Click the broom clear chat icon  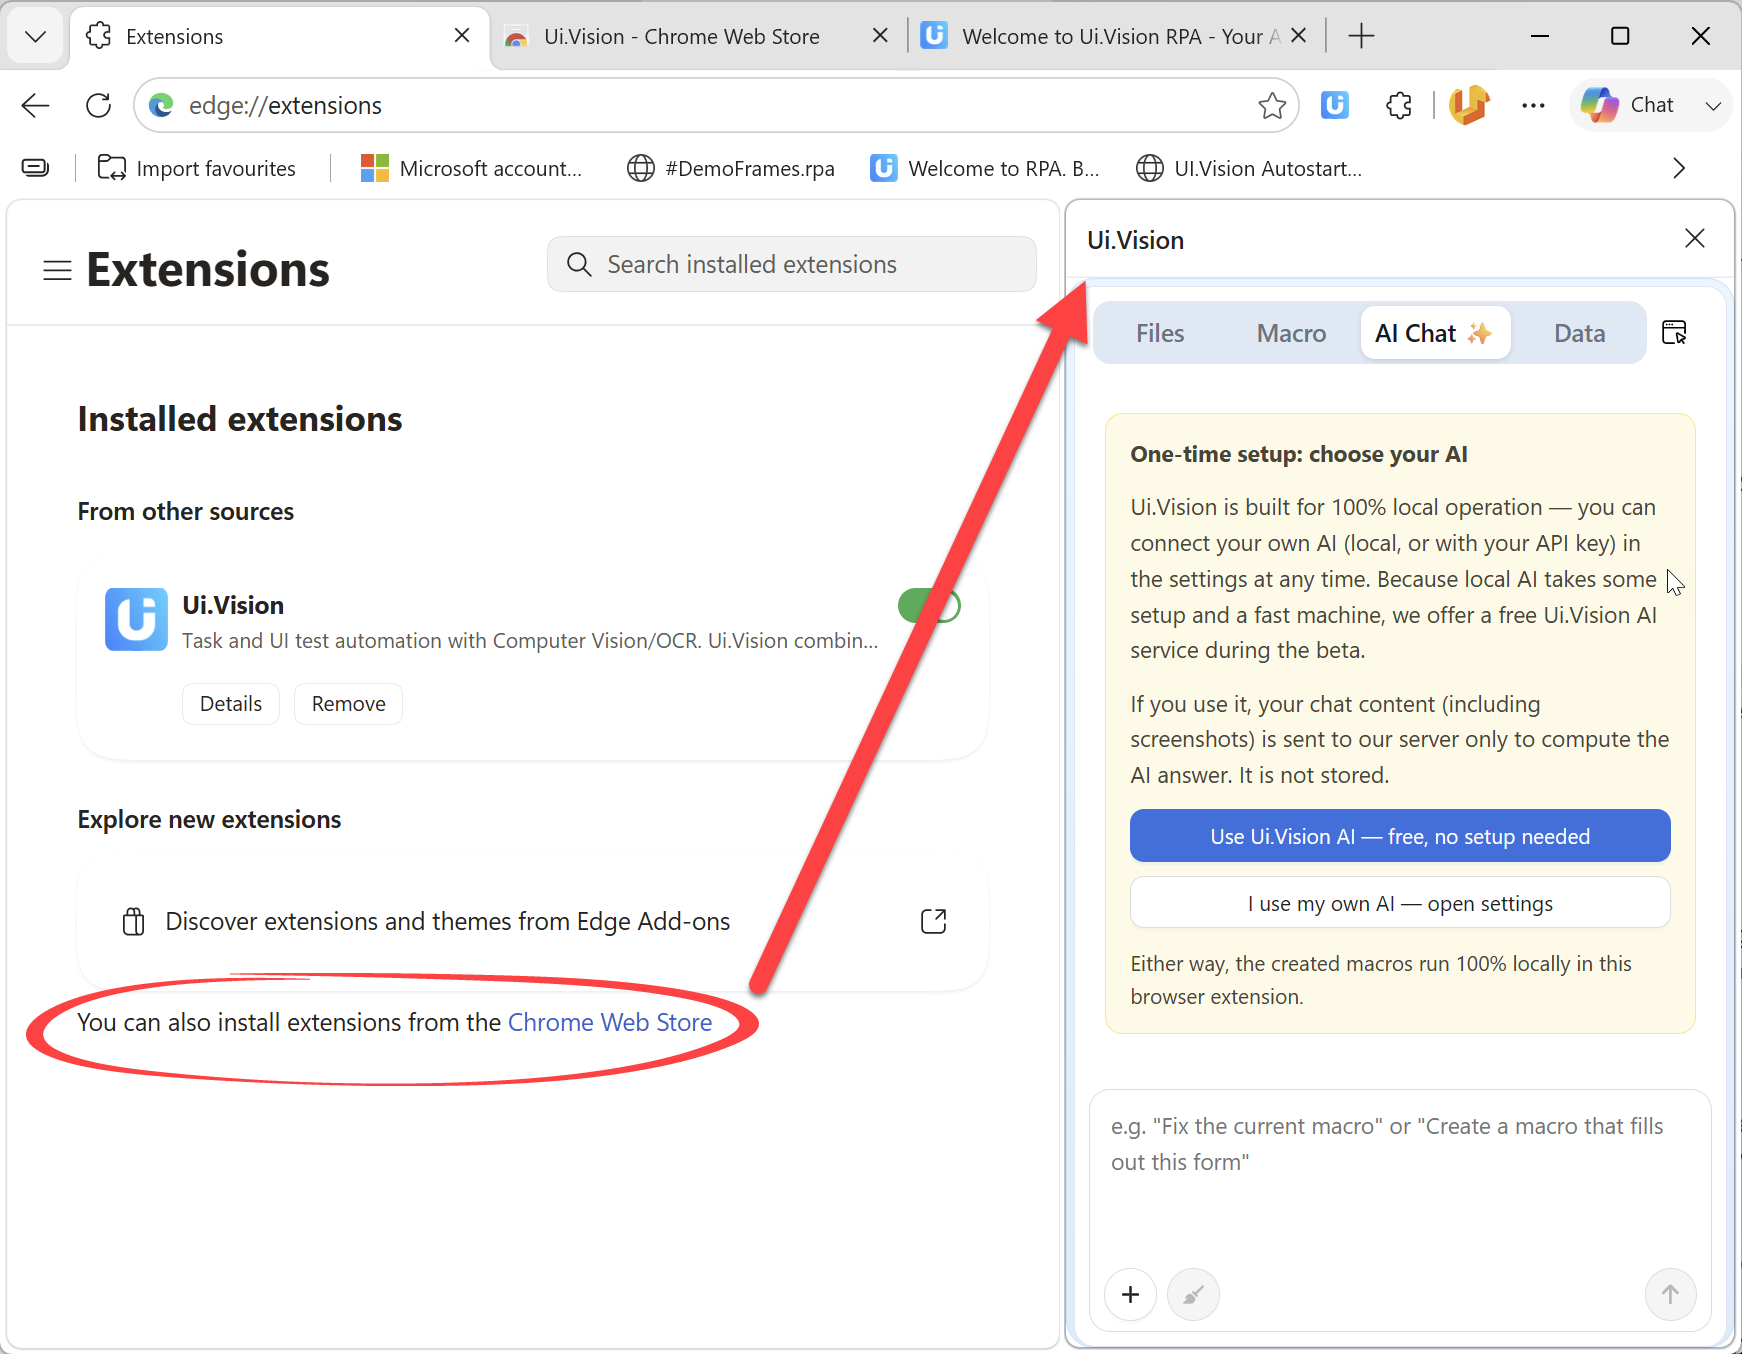pos(1193,1295)
